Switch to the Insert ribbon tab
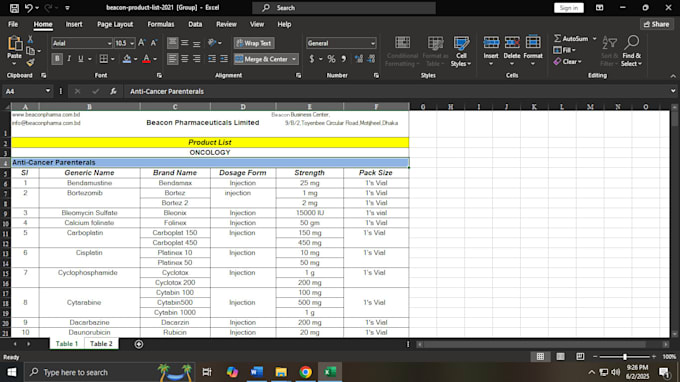Image resolution: width=680 pixels, height=382 pixels. 74,24
